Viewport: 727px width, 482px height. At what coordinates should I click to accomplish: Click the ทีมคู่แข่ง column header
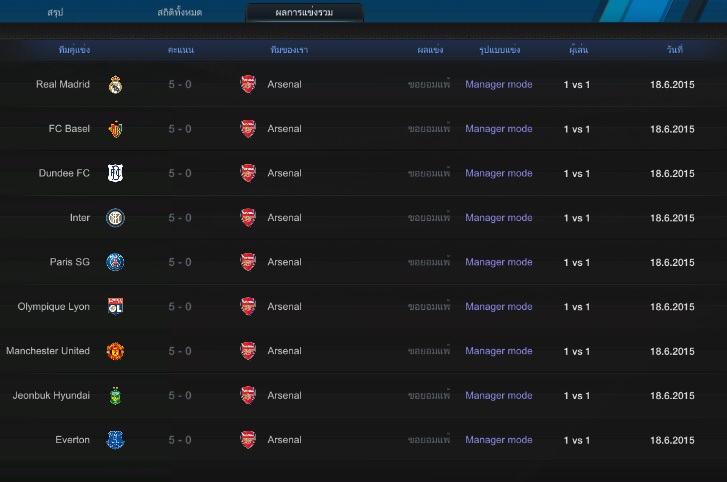pyautogui.click(x=74, y=49)
